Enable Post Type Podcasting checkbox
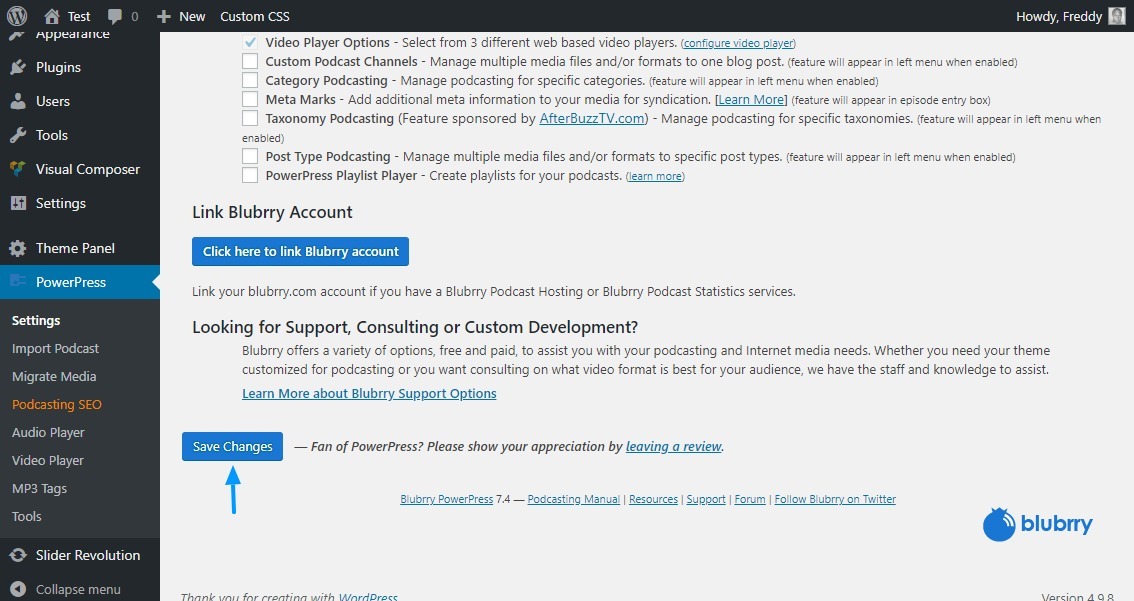1134x601 pixels. [250, 156]
